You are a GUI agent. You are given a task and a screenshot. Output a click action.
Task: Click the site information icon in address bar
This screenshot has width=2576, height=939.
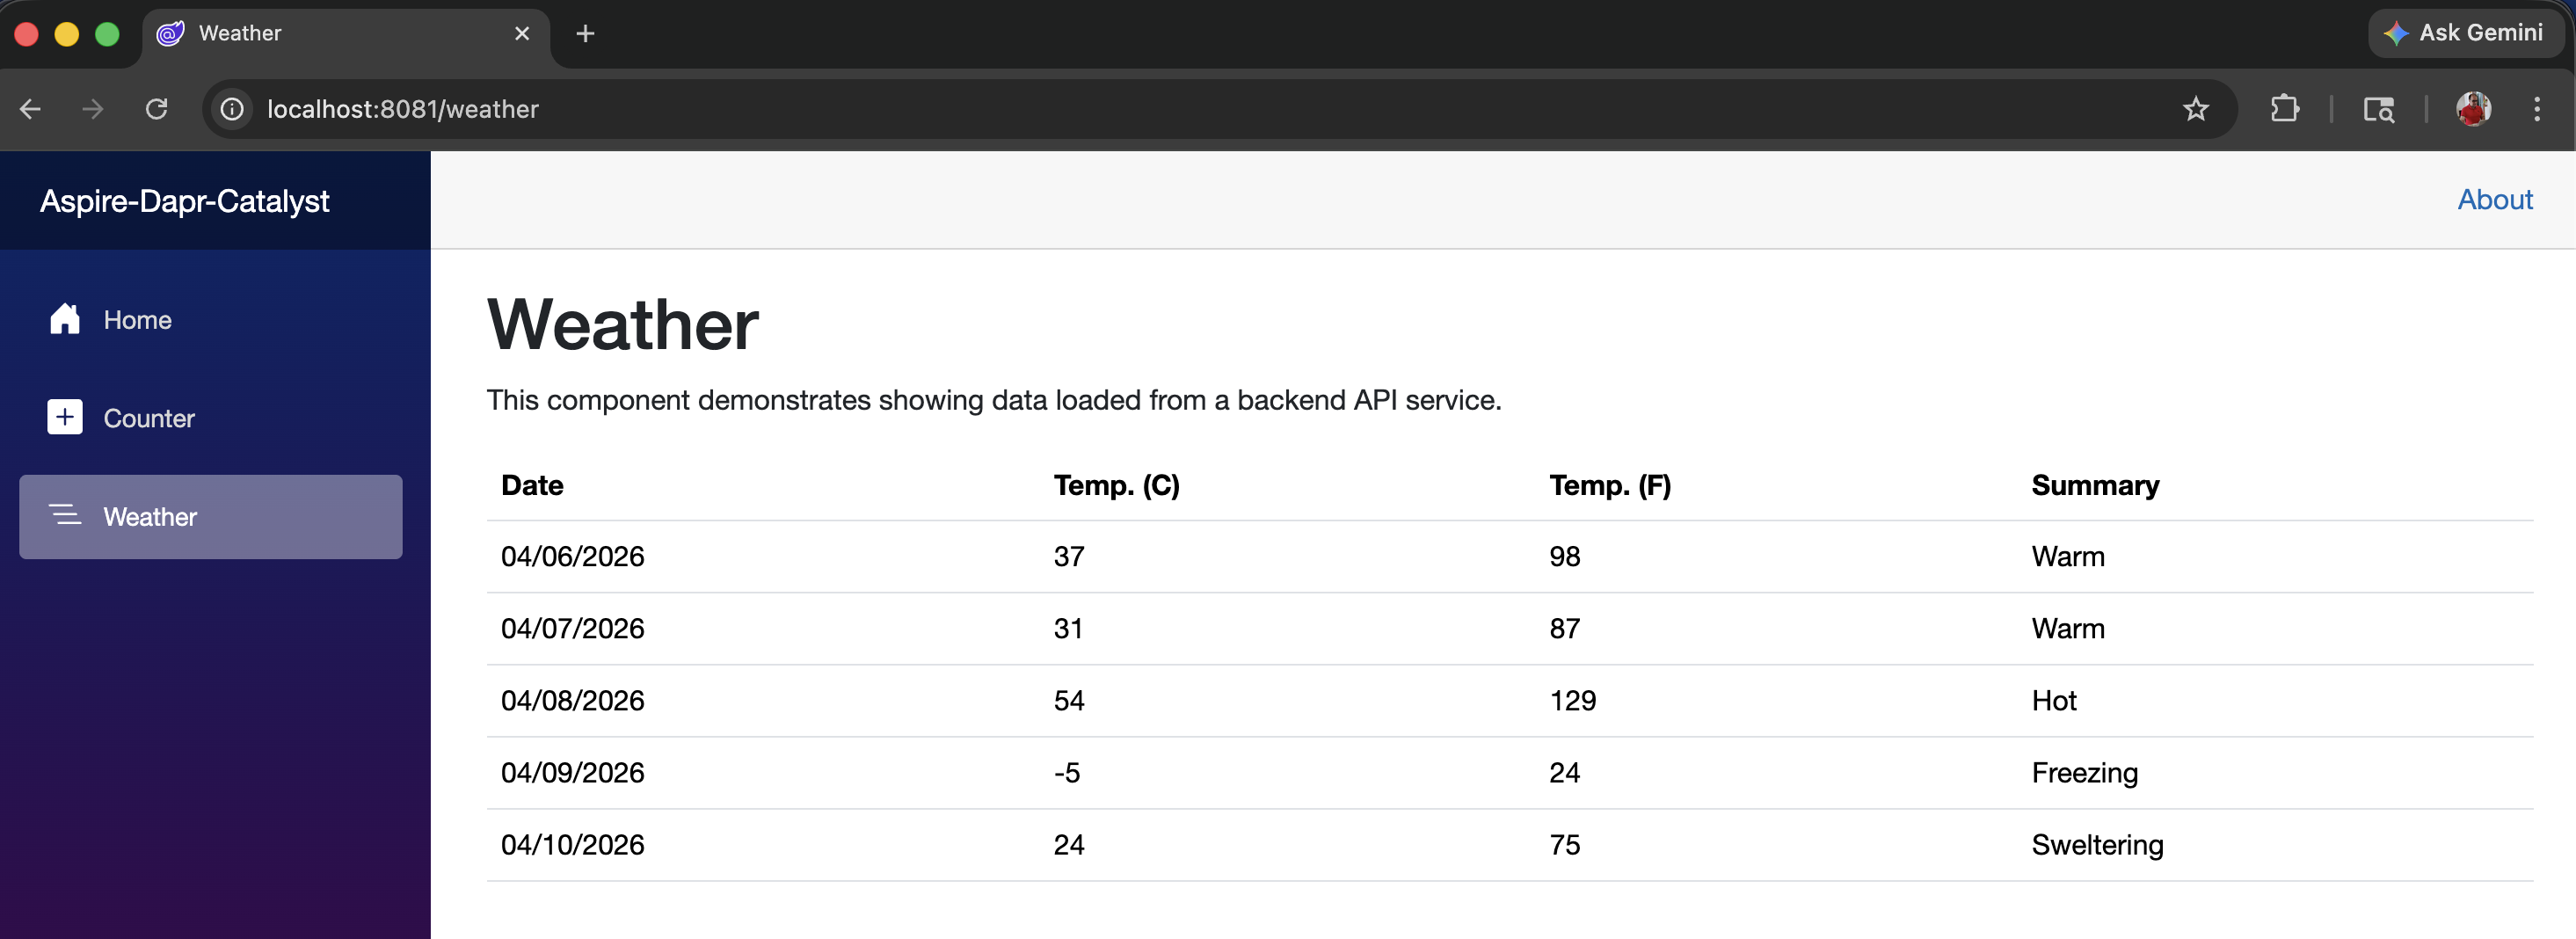pos(232,109)
